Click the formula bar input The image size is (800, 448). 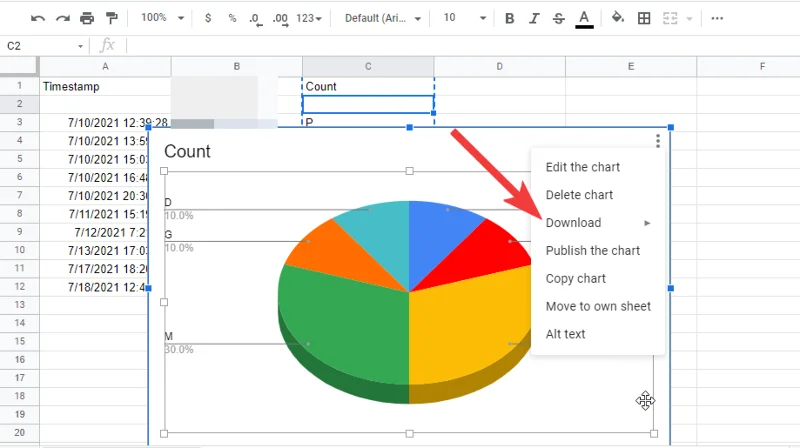coord(462,46)
